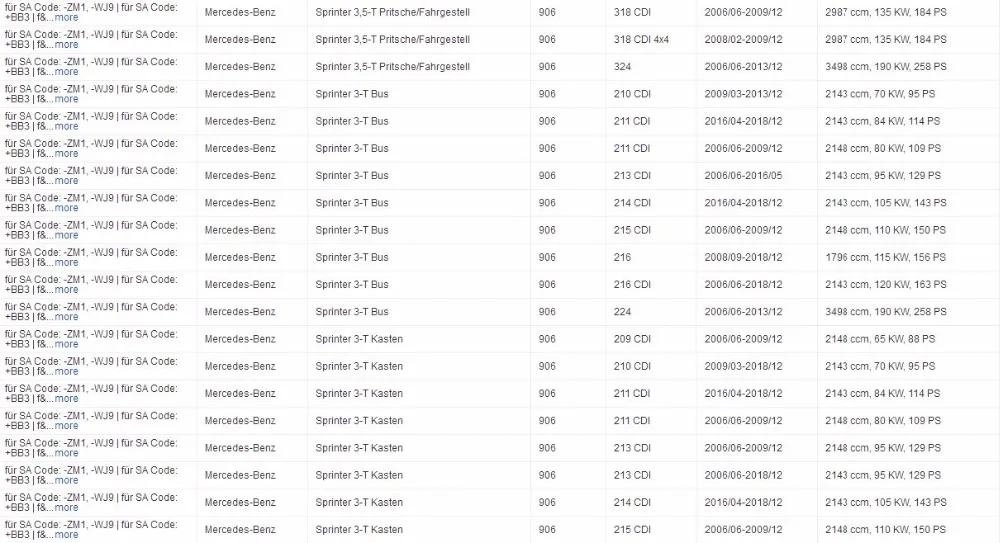
Task: Click 'more' in Kasten 211 CDI 80 KW row
Action: click(66, 426)
